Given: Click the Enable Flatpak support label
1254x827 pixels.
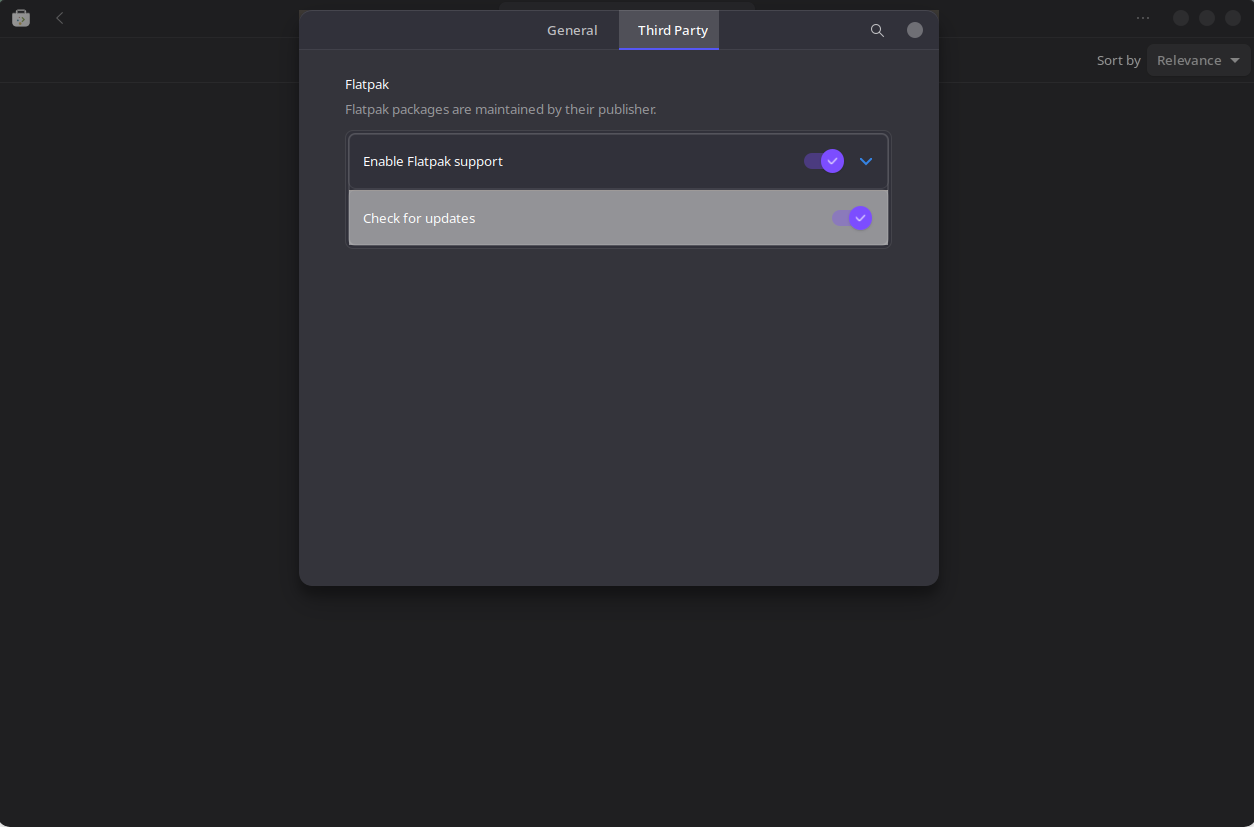Looking at the screenshot, I should point(433,161).
